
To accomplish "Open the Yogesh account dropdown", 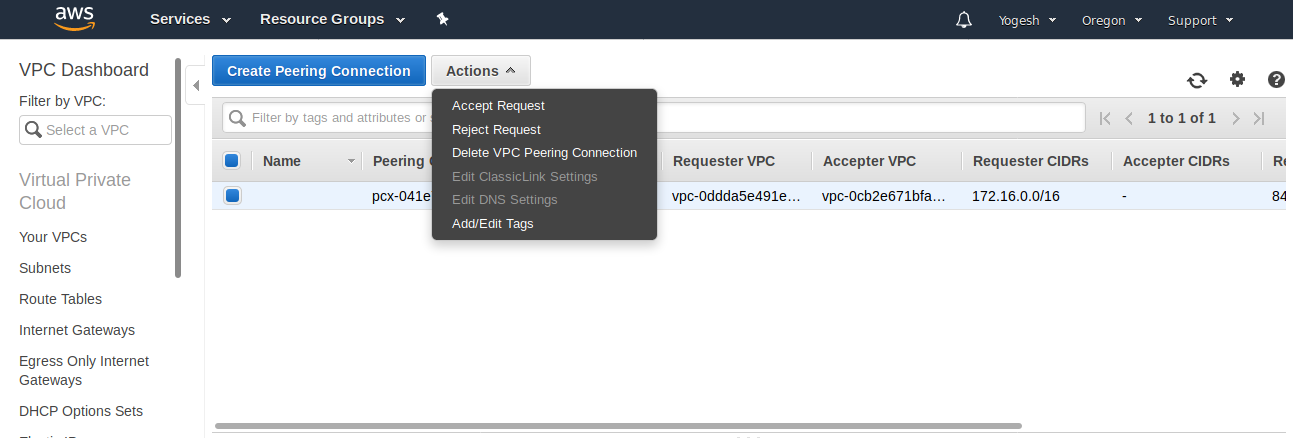I will coord(1027,20).
